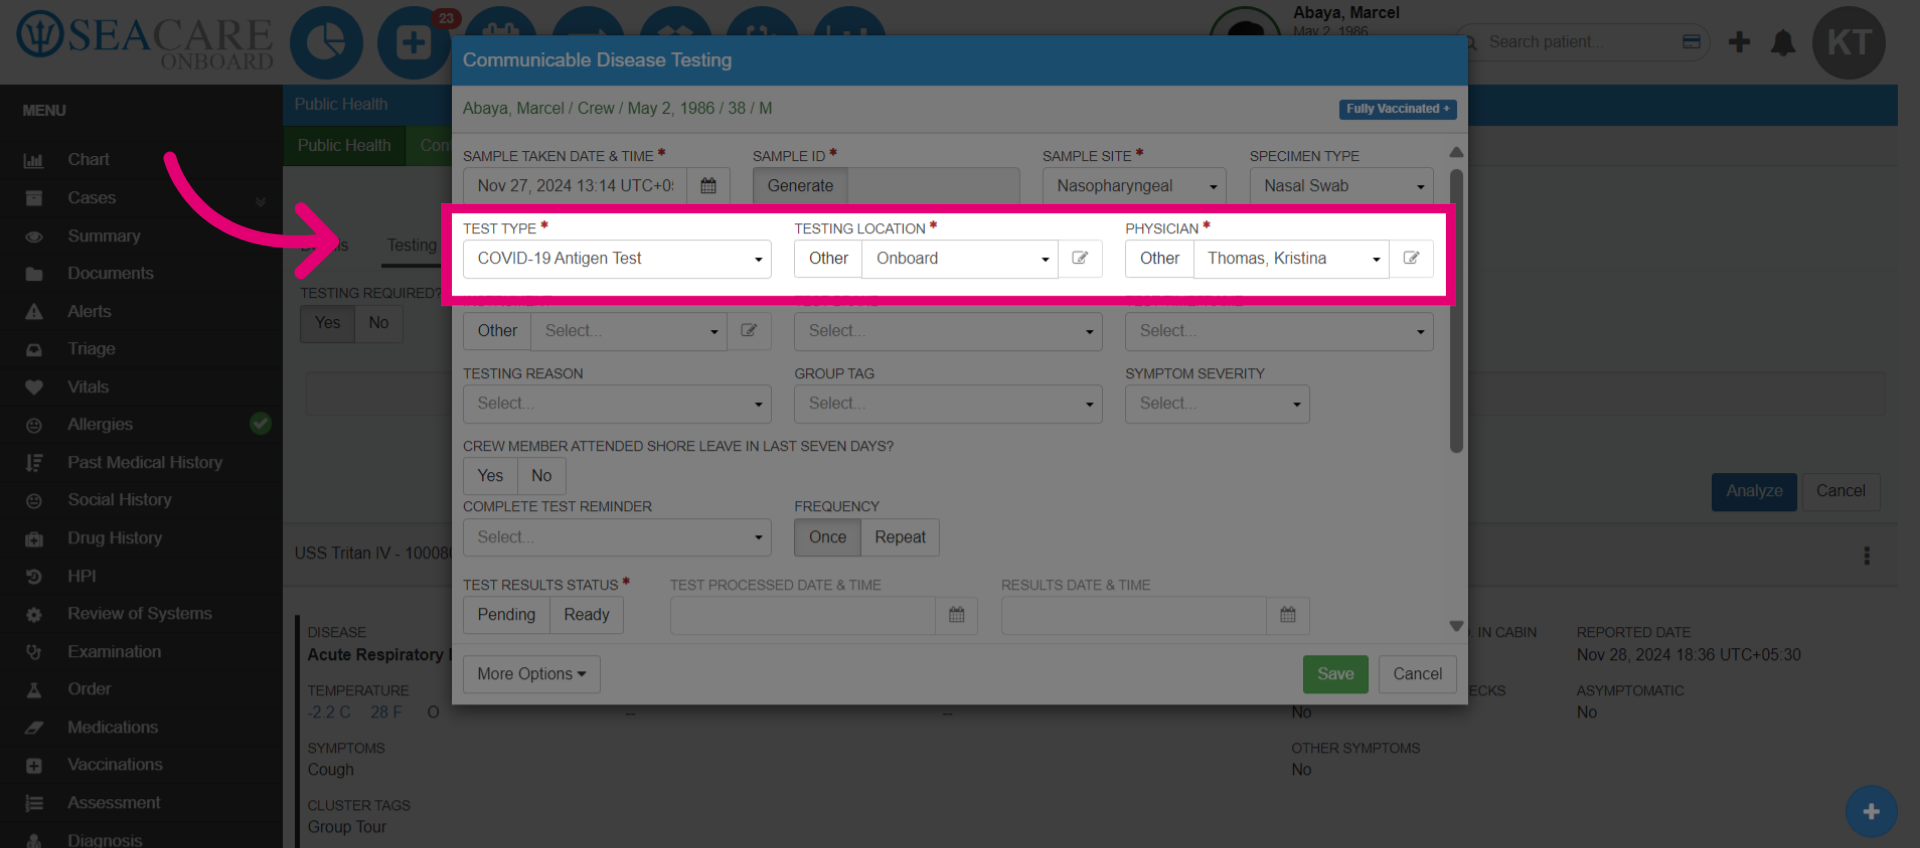Click the Examination stethoscope icon

34,652
